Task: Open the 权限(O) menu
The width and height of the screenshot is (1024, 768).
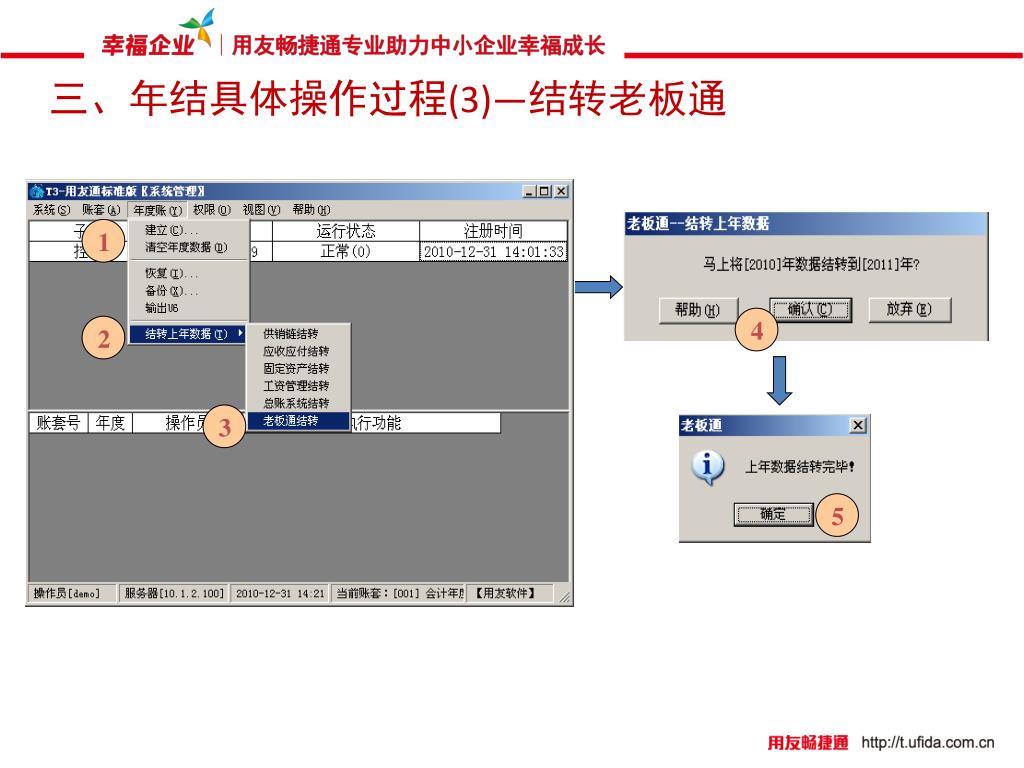Action: coord(212,210)
